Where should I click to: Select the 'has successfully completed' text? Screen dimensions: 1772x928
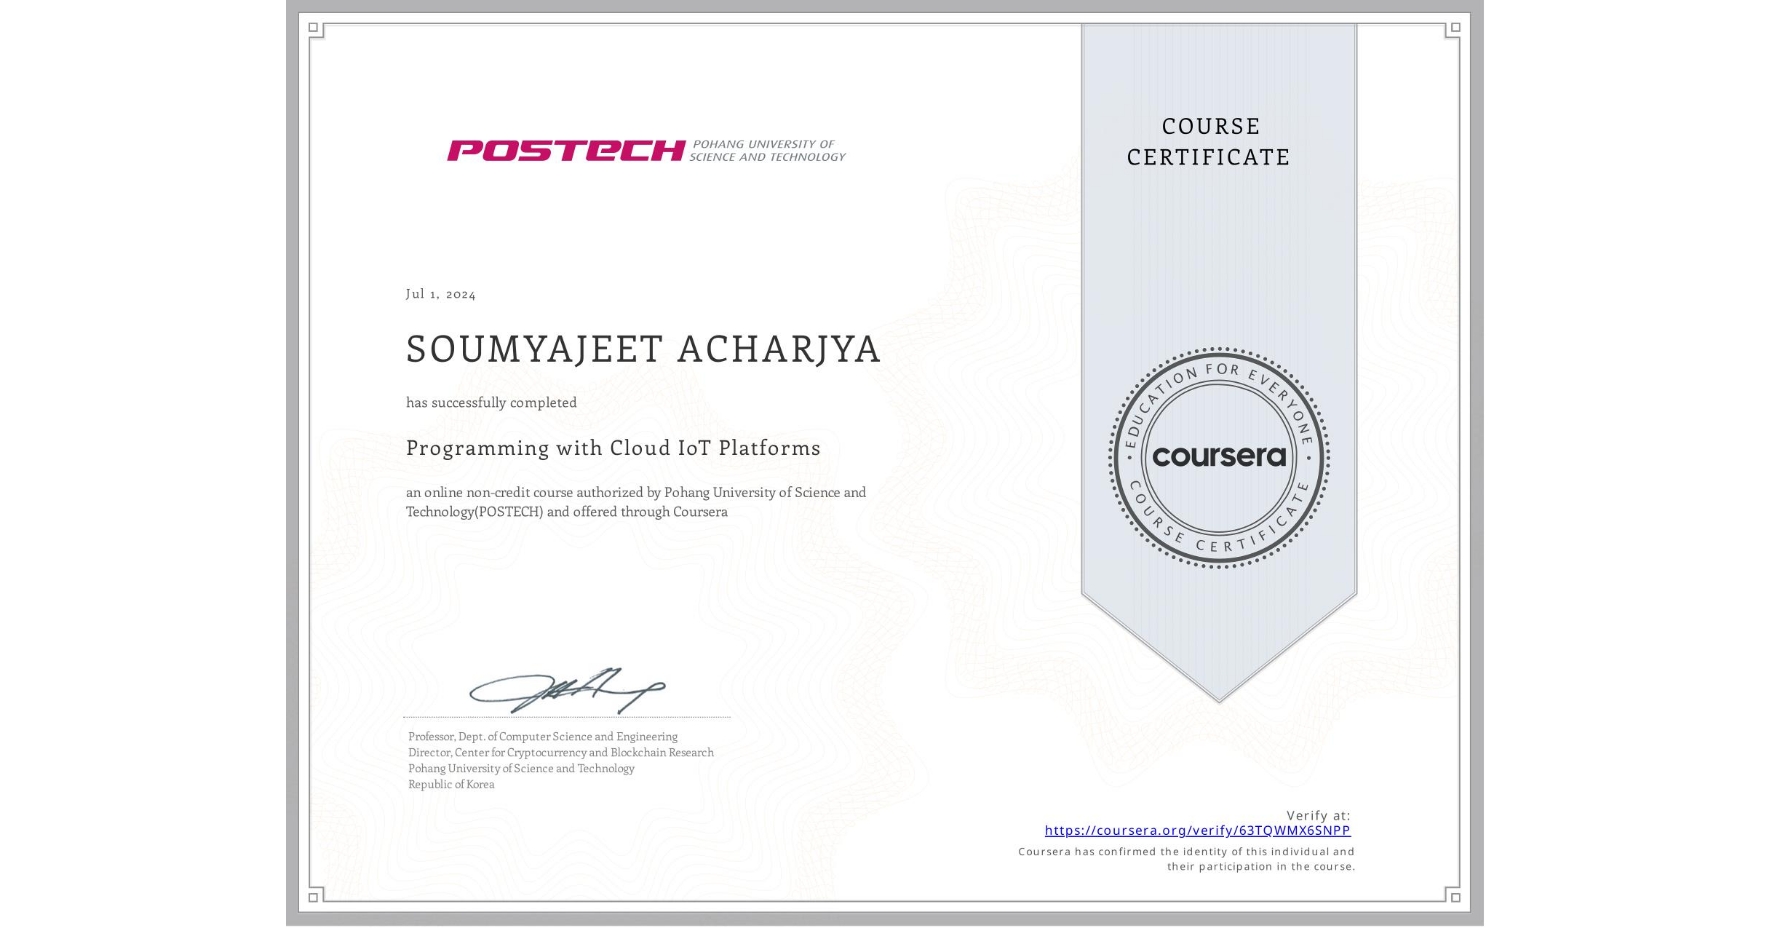tap(491, 402)
